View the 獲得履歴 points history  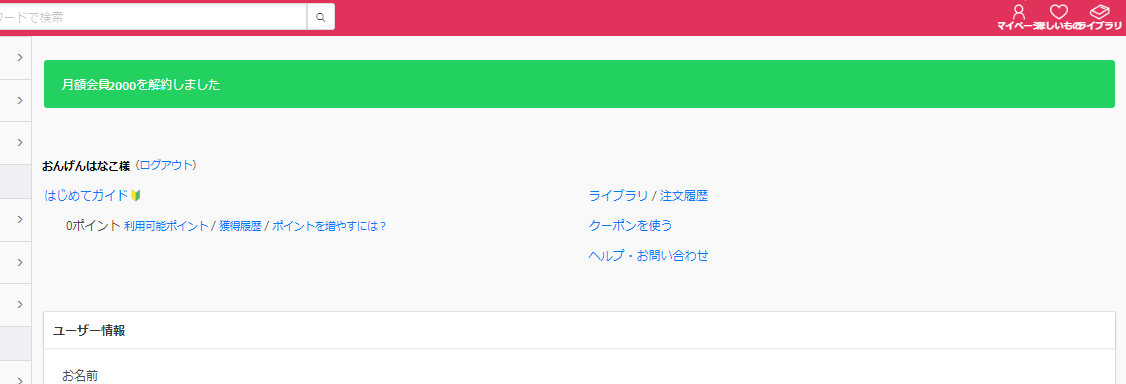click(240, 225)
